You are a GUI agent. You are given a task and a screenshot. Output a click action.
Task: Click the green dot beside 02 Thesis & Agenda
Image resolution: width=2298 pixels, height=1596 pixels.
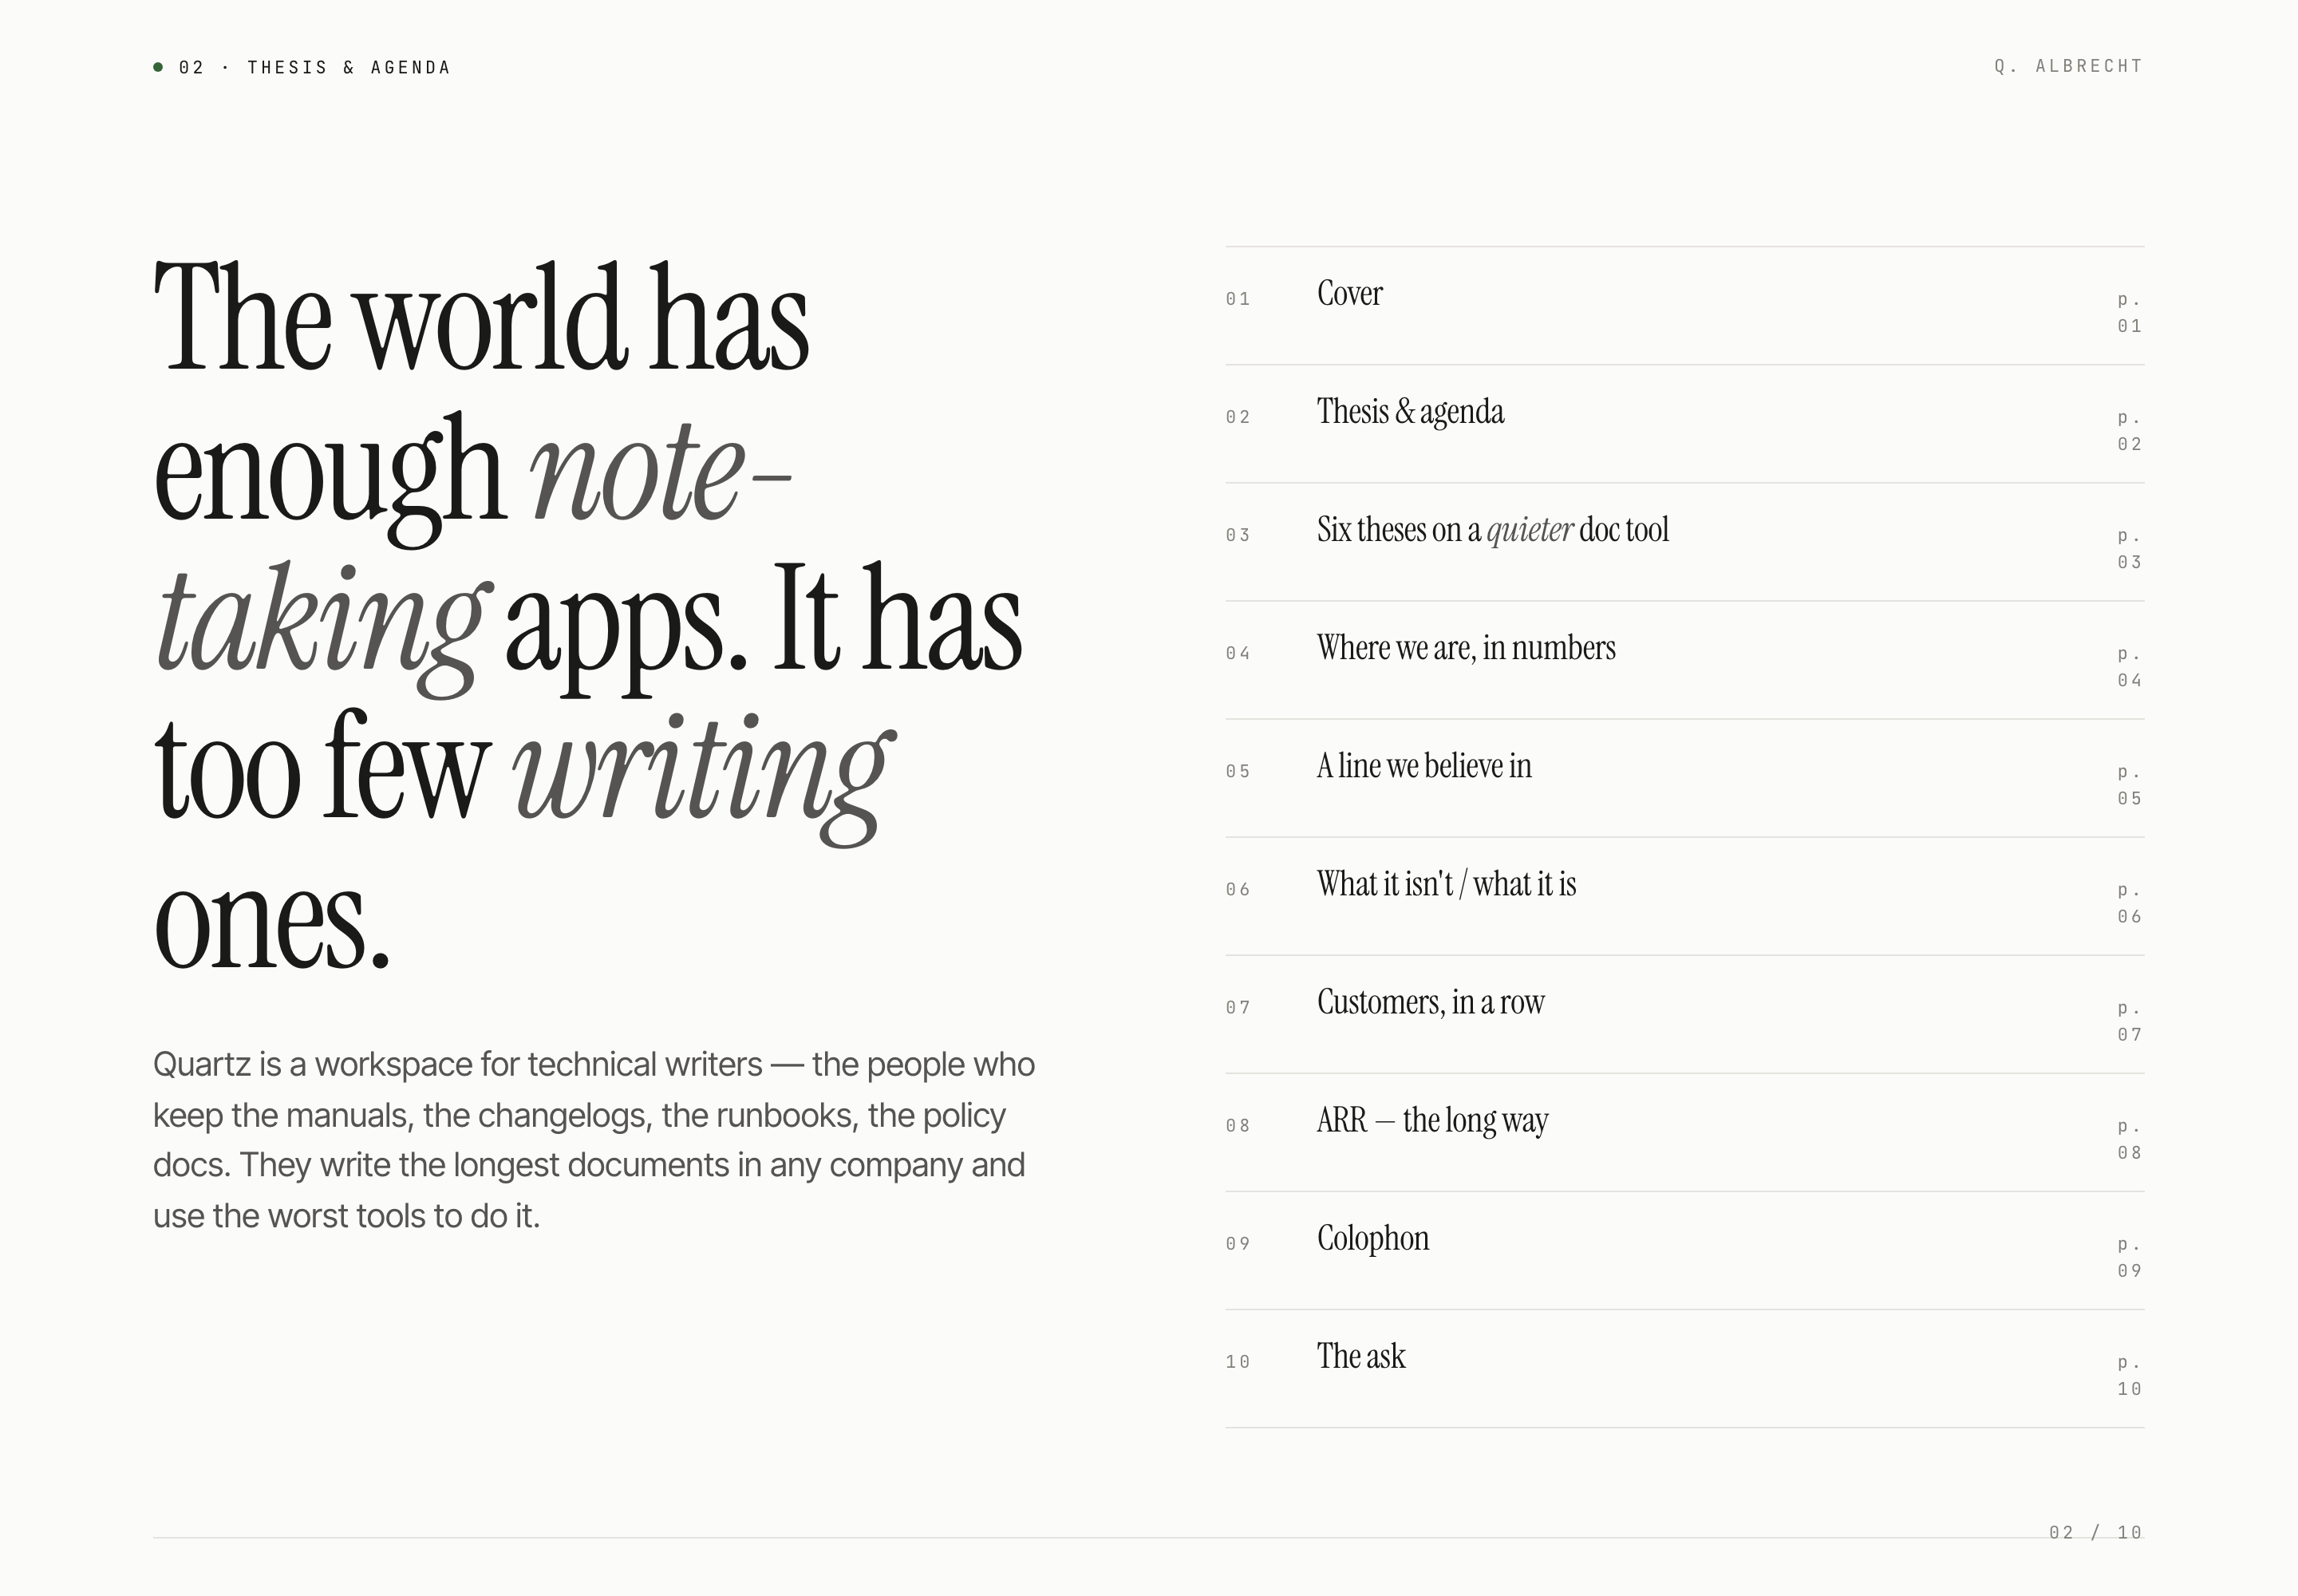(x=158, y=67)
